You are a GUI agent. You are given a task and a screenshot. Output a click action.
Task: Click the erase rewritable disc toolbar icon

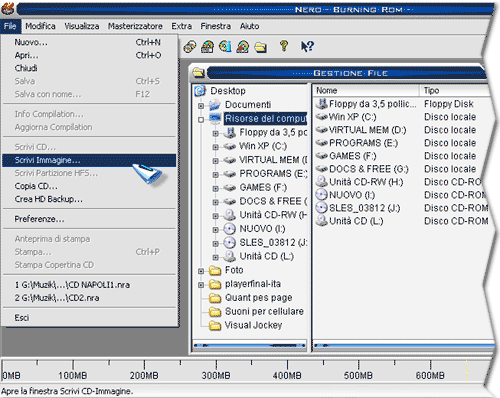pyautogui.click(x=243, y=47)
